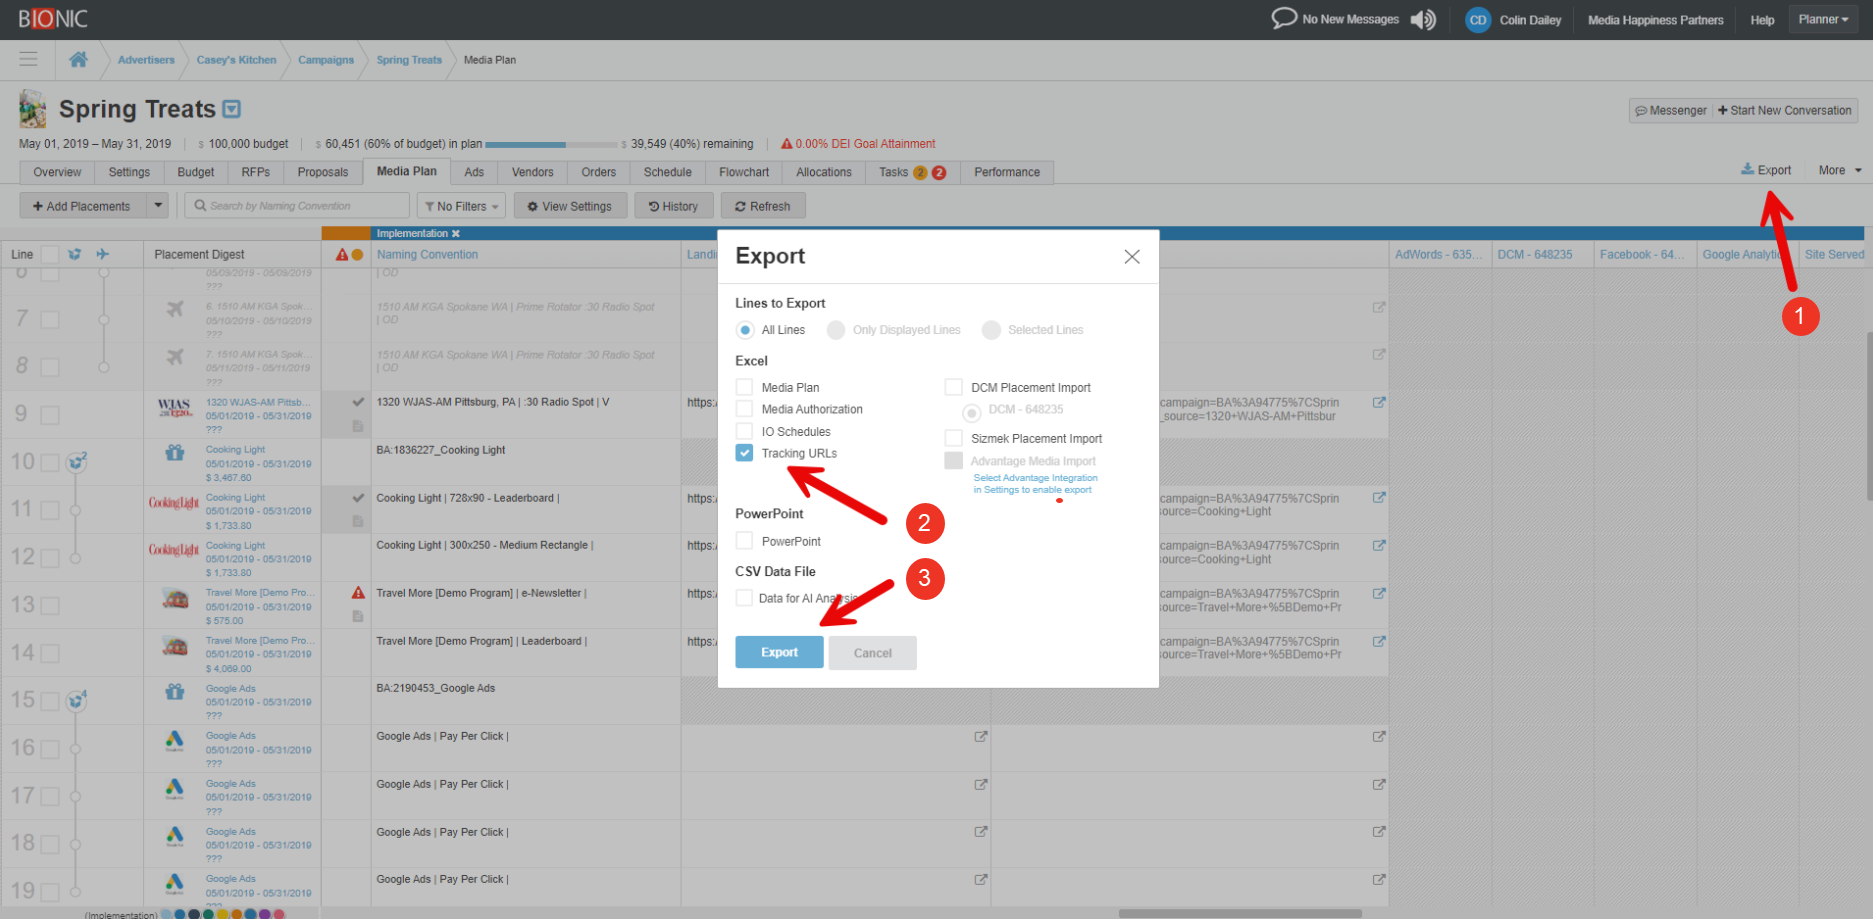1873x919 pixels.
Task: Expand the More menu
Action: 1840,170
